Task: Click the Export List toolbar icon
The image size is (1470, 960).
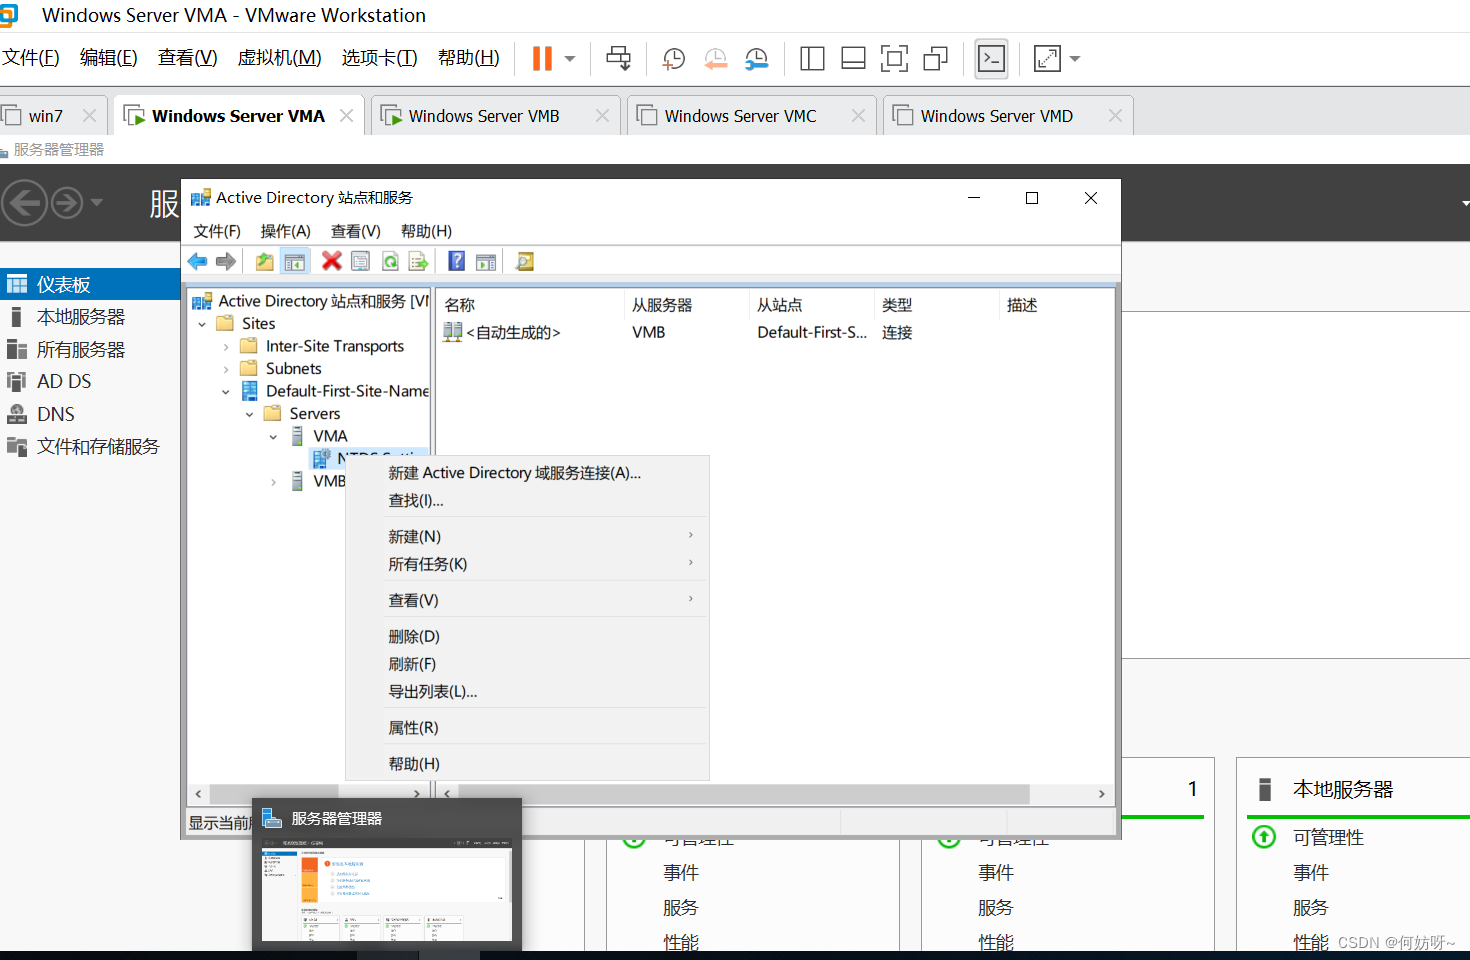Action: coord(418,262)
